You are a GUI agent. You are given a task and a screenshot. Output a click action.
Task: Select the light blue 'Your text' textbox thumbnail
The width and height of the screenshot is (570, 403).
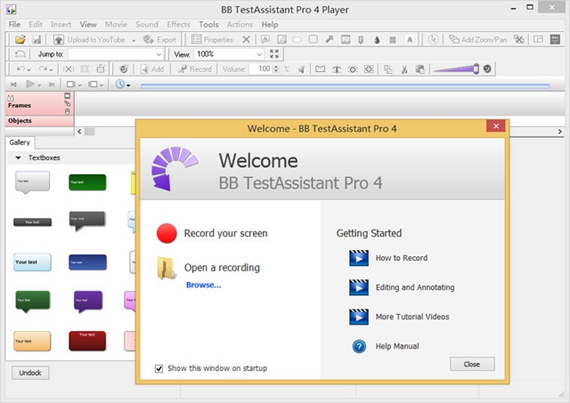coord(32,262)
